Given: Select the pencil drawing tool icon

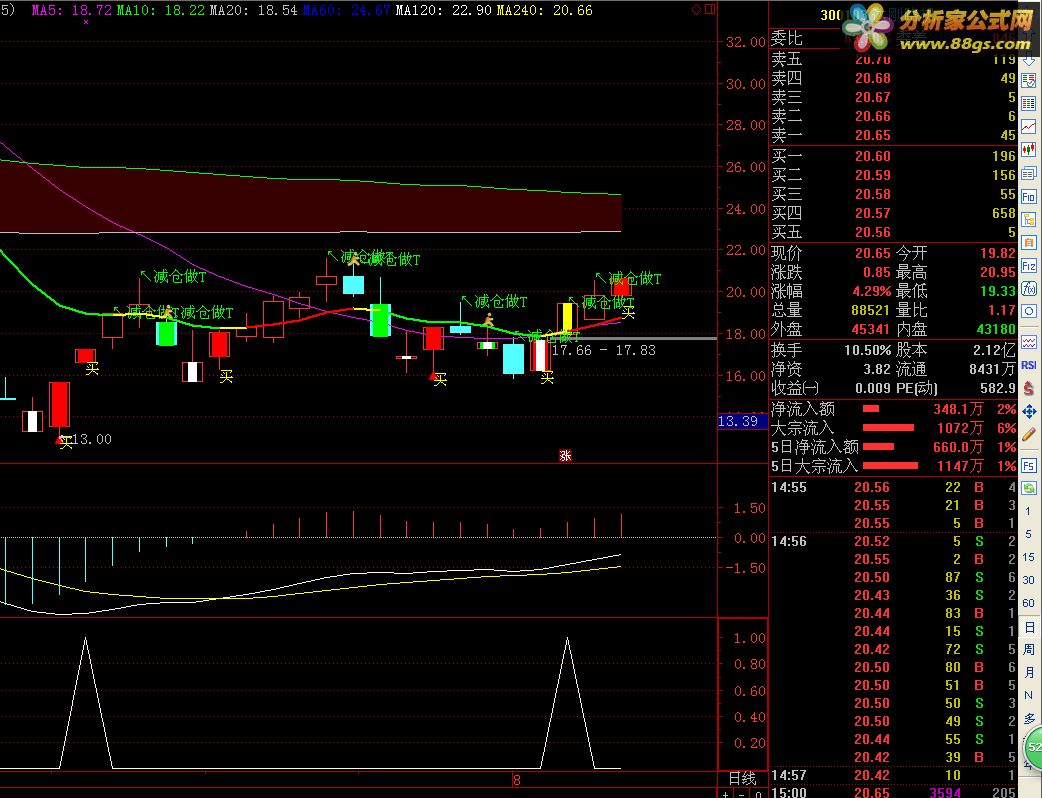Looking at the screenshot, I should pyautogui.click(x=1029, y=435).
